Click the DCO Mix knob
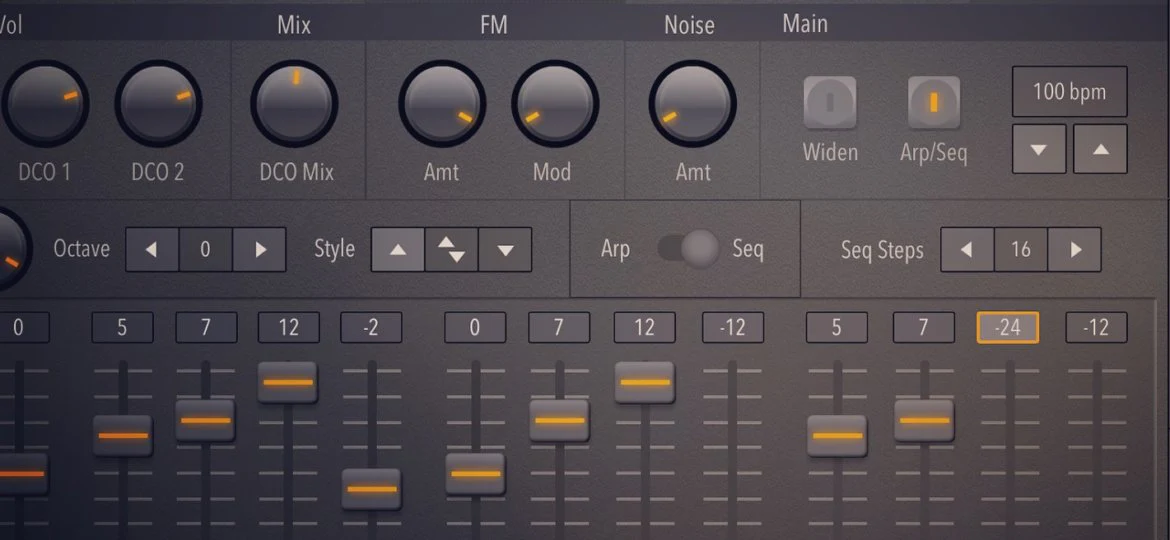Screen dimensions: 1170x540 294,104
